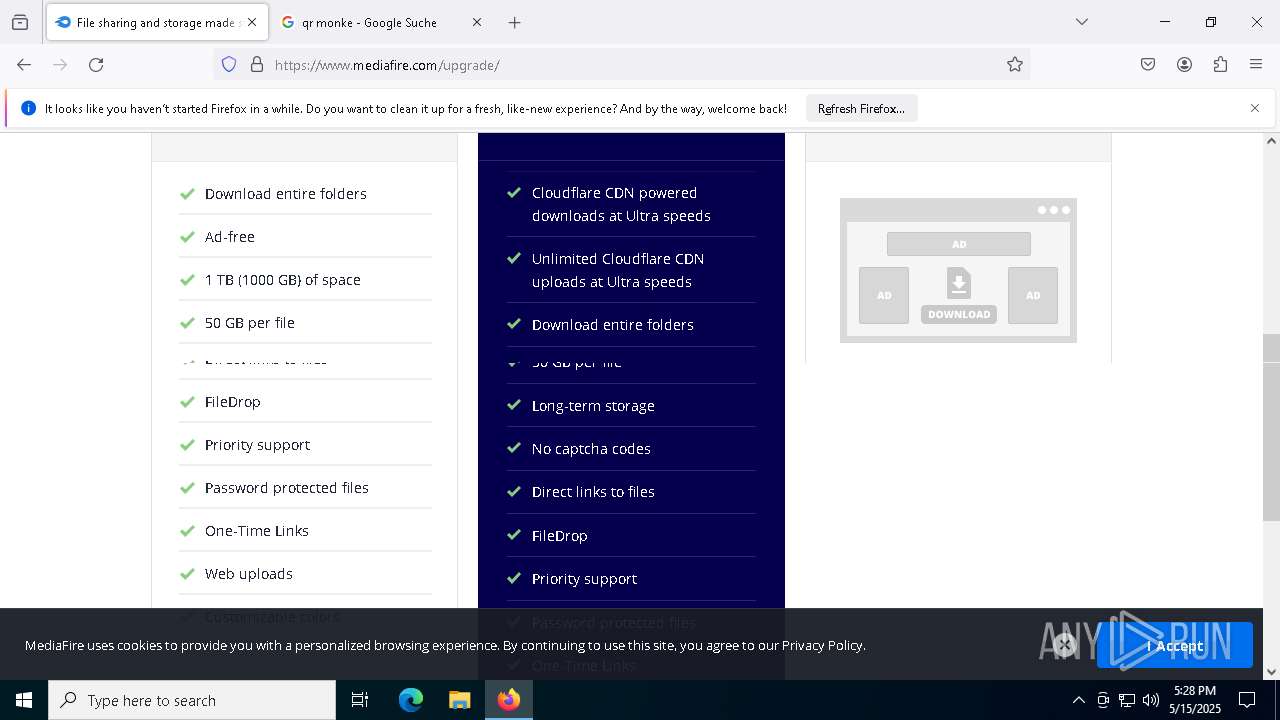Viewport: 1280px width, 720px height.
Task: Click Refresh Firefox button
Action: click(x=861, y=108)
